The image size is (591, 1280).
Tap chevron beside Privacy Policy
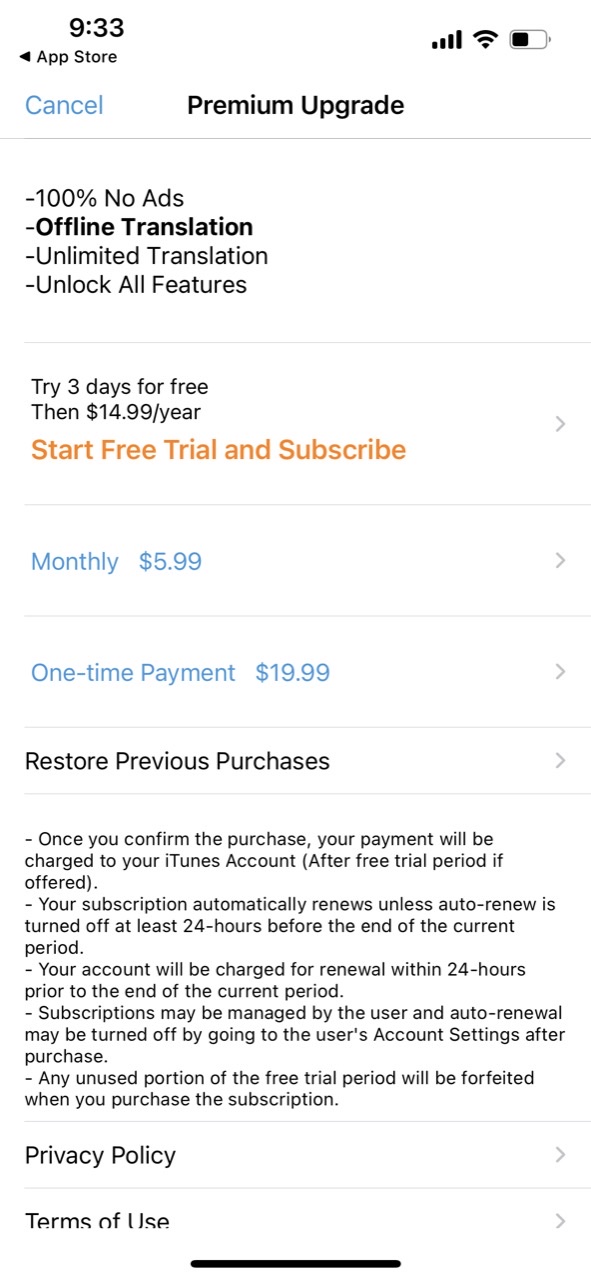(x=560, y=1155)
